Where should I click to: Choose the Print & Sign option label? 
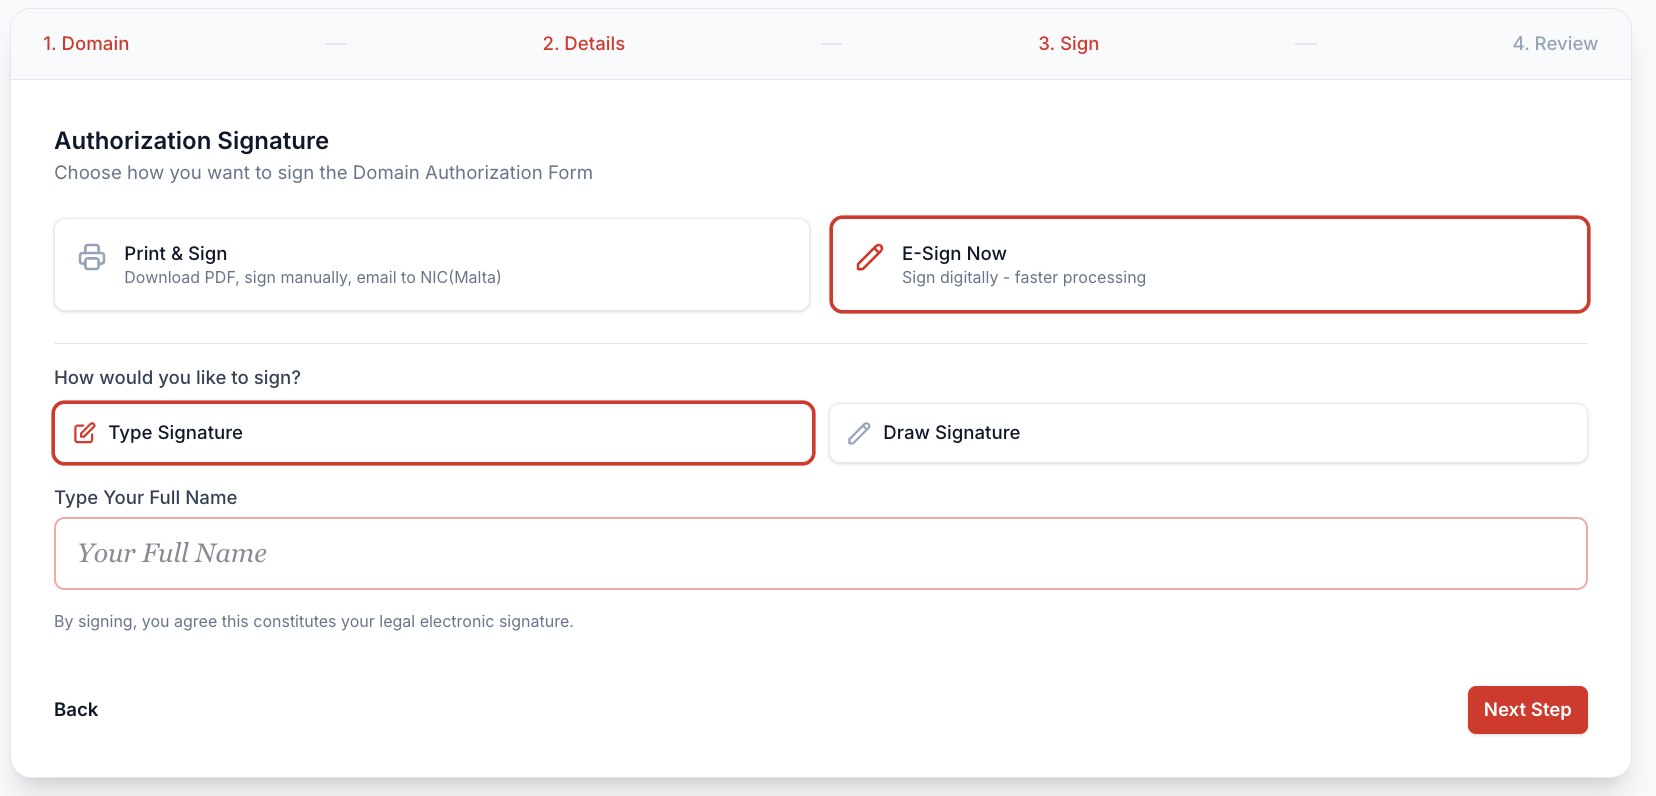point(176,253)
